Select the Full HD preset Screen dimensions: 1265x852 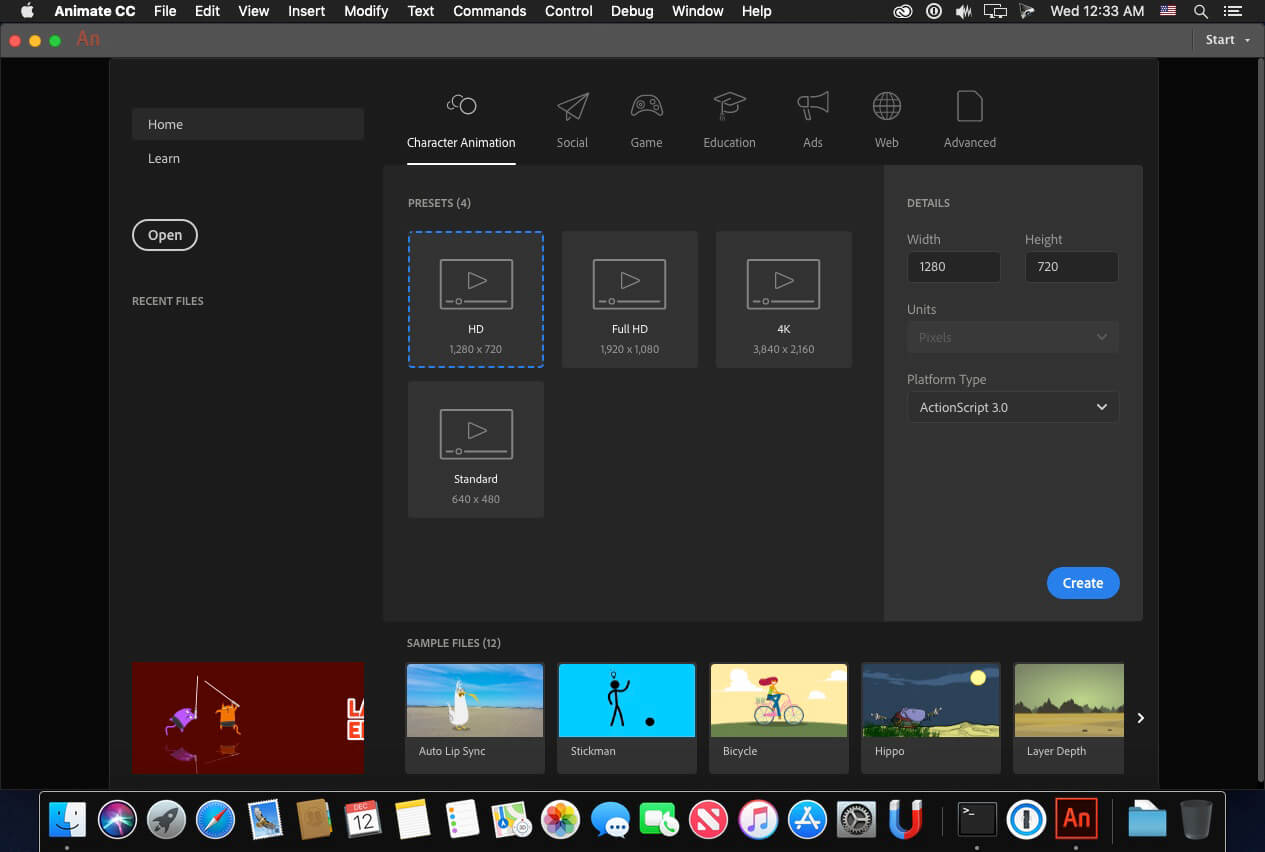tap(630, 299)
